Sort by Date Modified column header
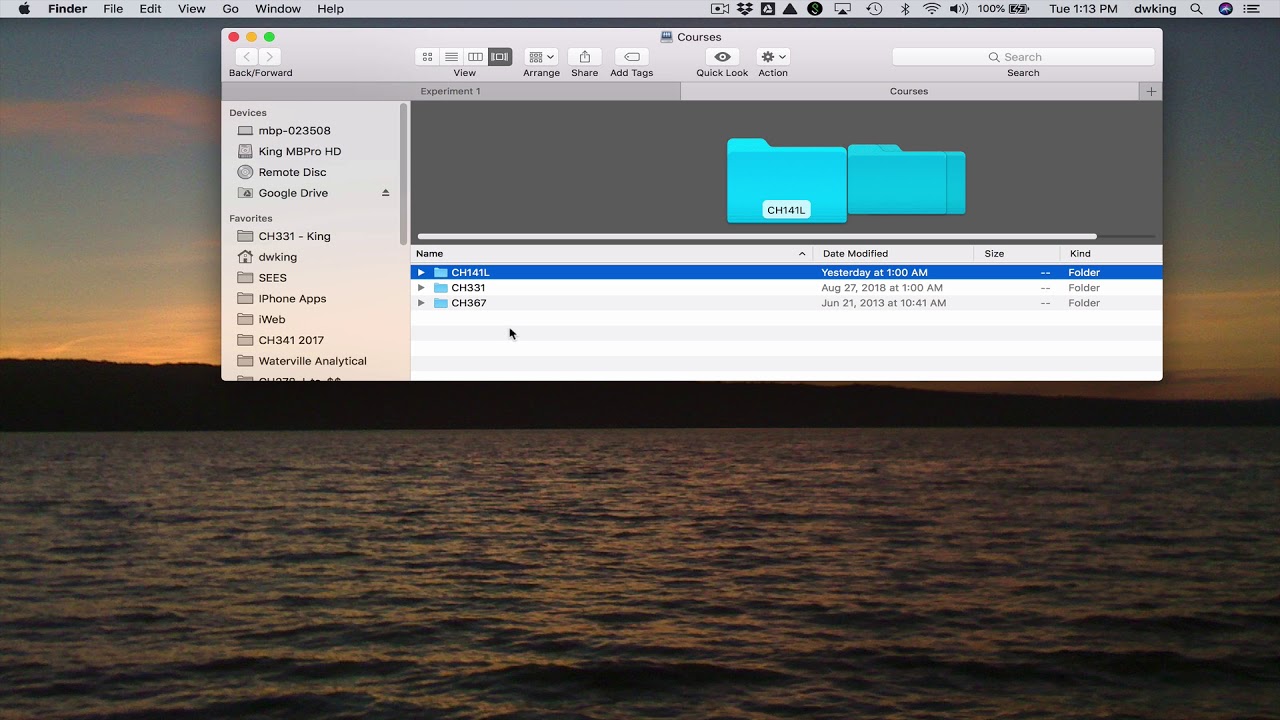 (x=893, y=254)
